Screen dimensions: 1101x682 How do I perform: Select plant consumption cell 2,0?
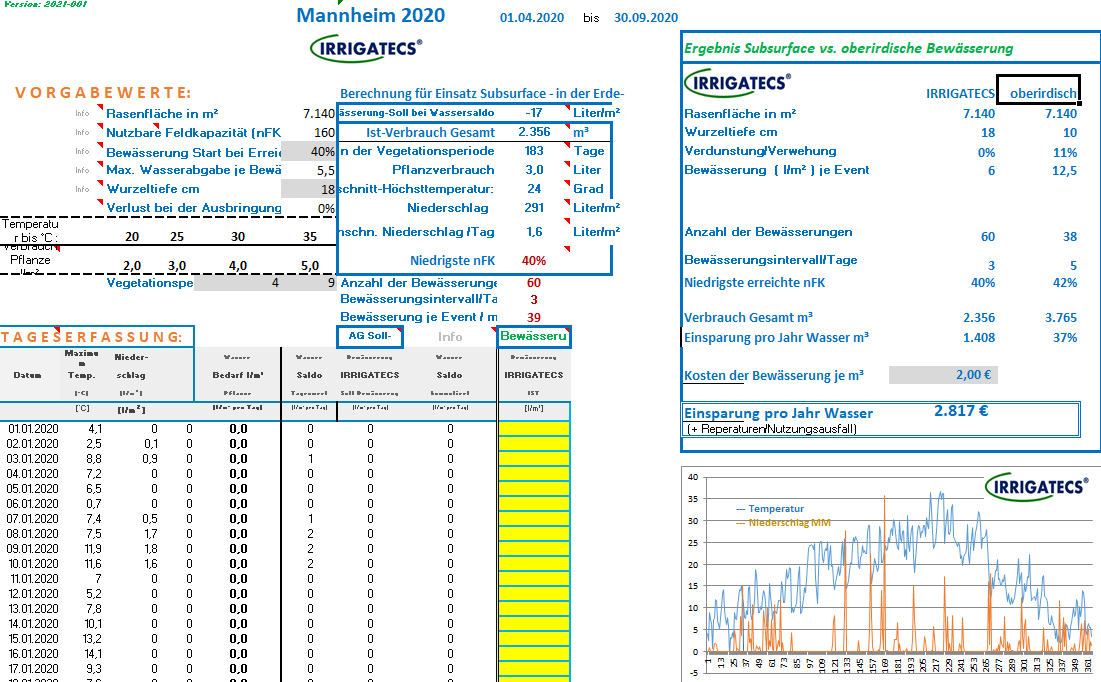pos(132,265)
